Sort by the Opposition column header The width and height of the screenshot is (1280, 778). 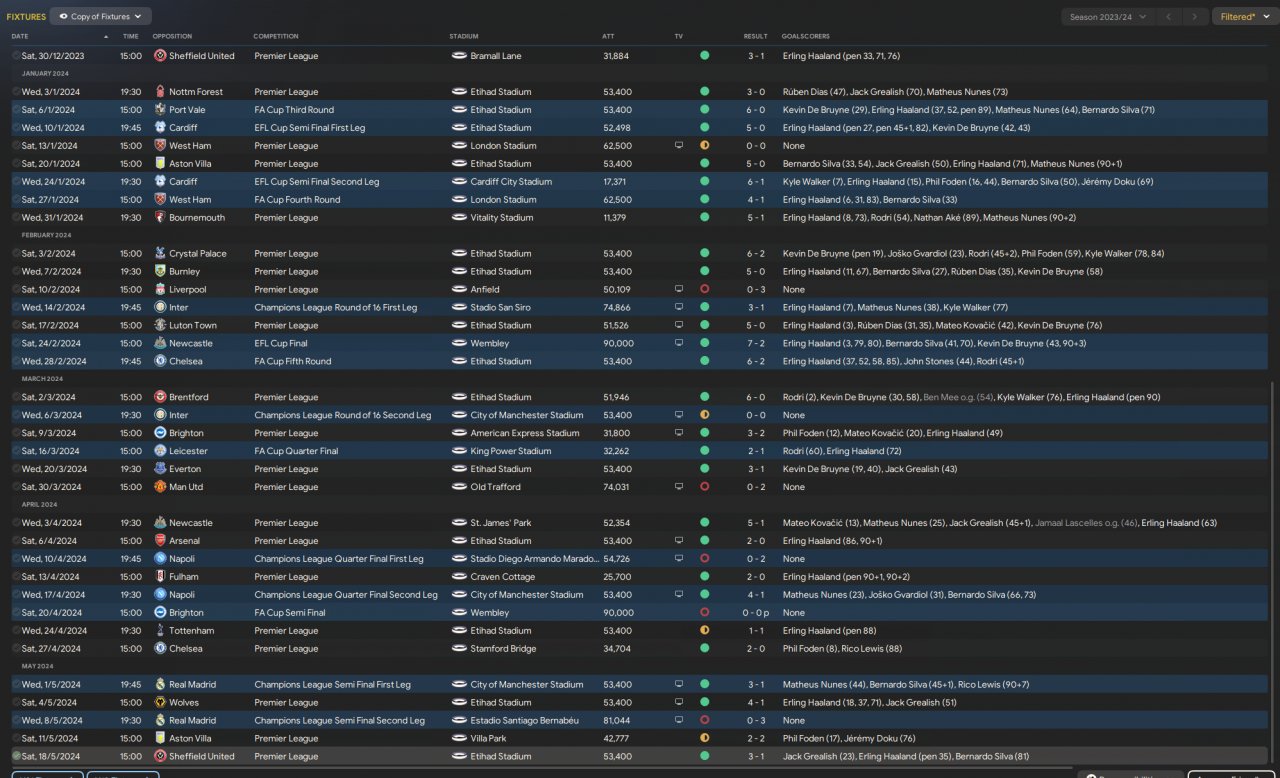coord(172,37)
